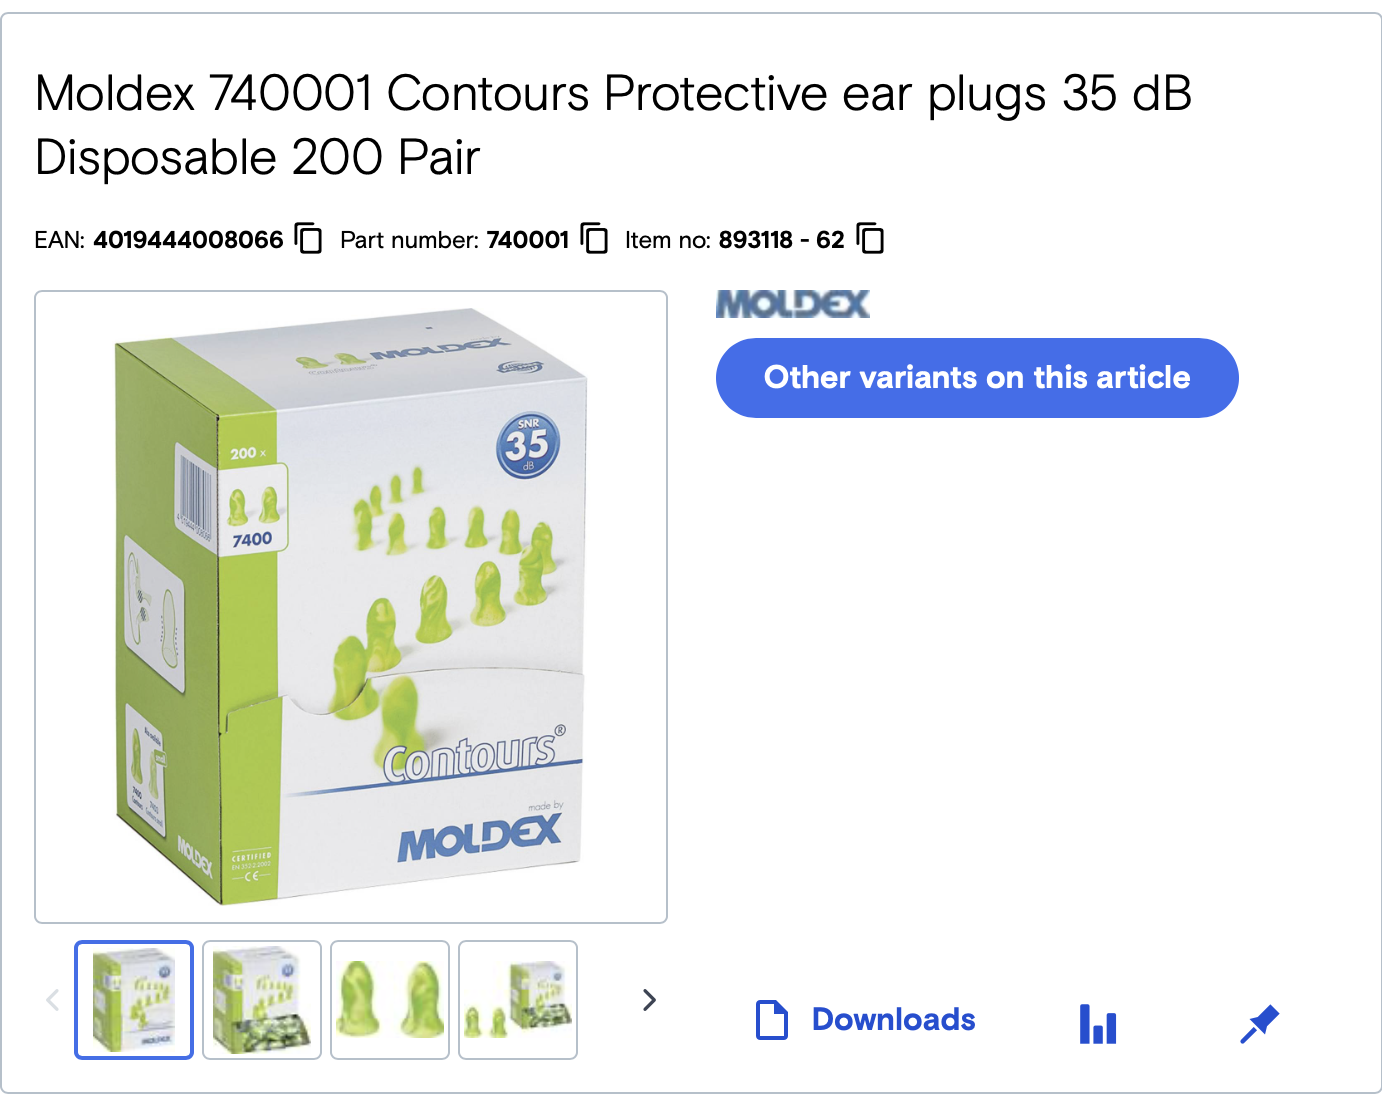The width and height of the screenshot is (1382, 1096).
Task: Click the item number value text
Action: coord(781,240)
